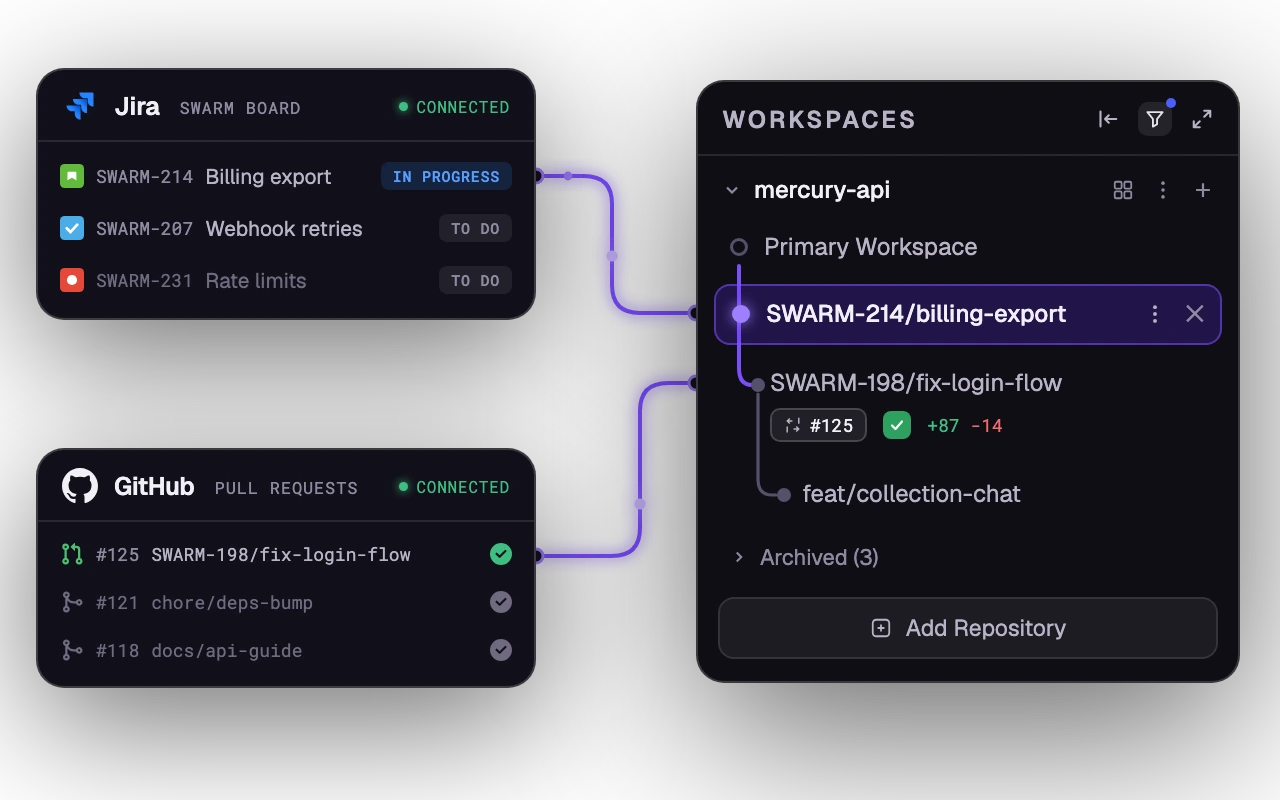Open feat/collection-chat workspace
This screenshot has width=1280, height=800.
(912, 494)
